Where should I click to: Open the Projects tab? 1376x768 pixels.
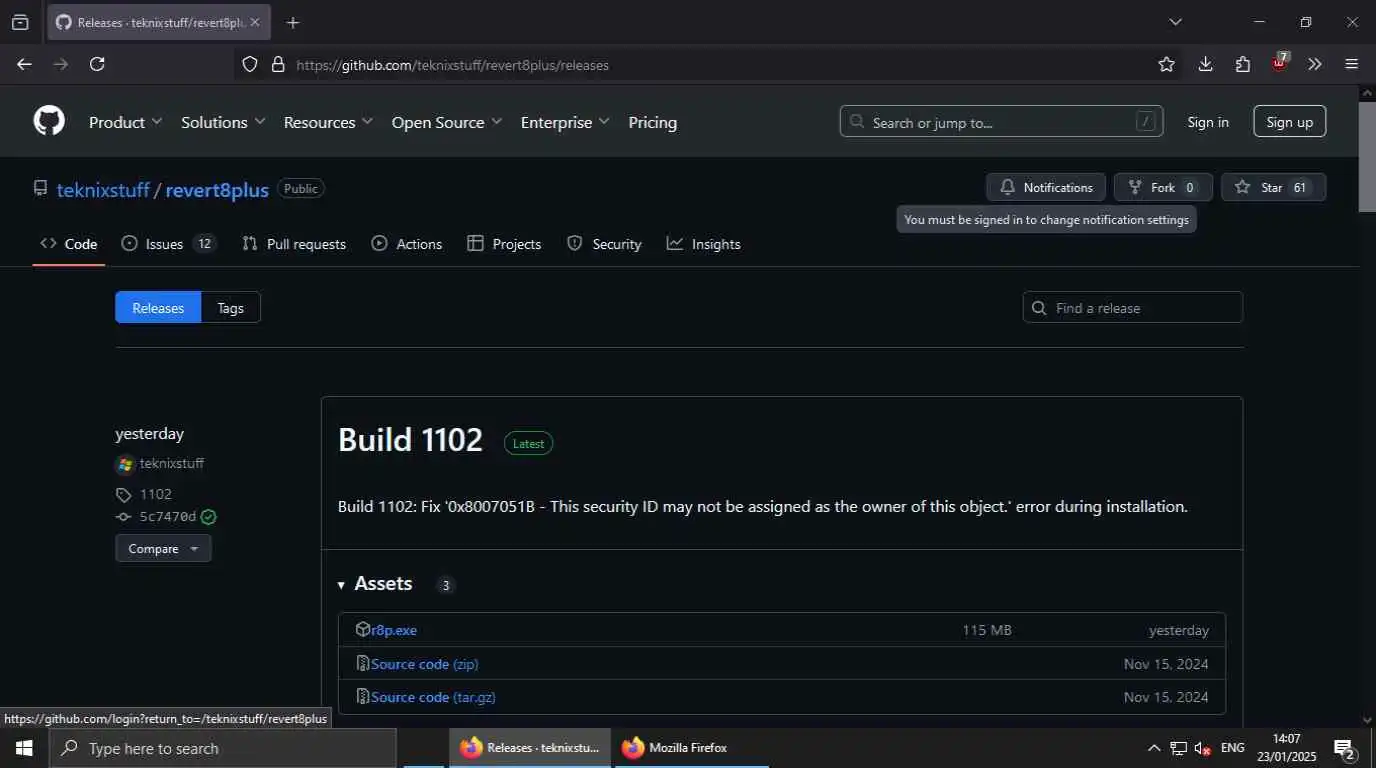[504, 244]
